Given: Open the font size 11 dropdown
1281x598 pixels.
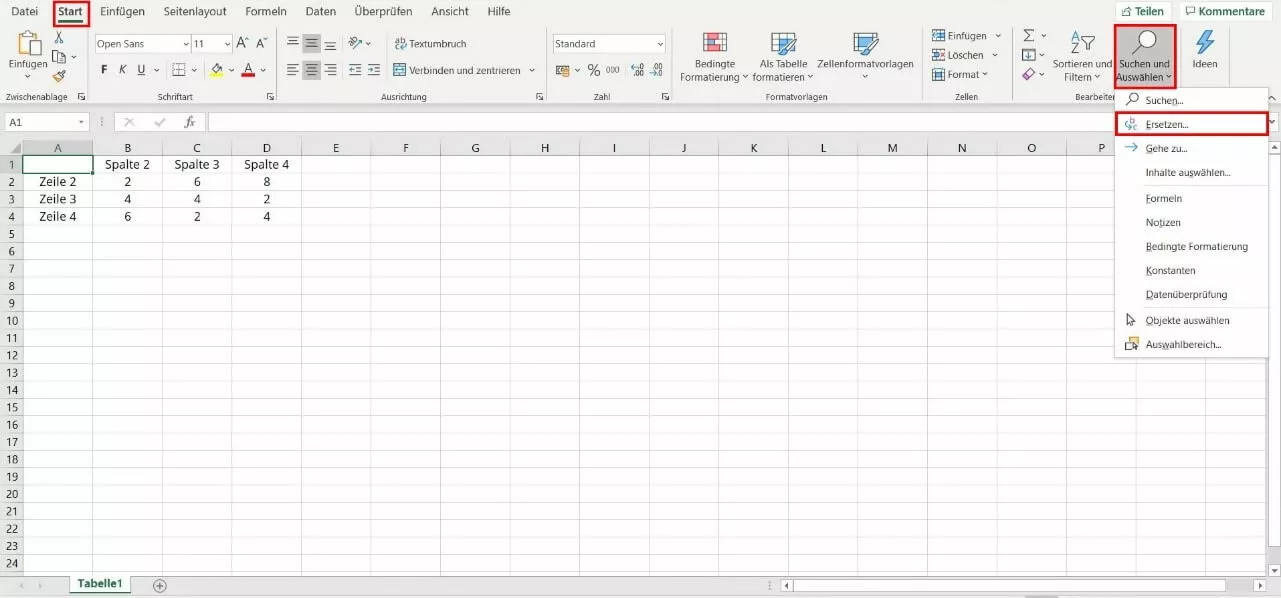Looking at the screenshot, I should tap(227, 44).
